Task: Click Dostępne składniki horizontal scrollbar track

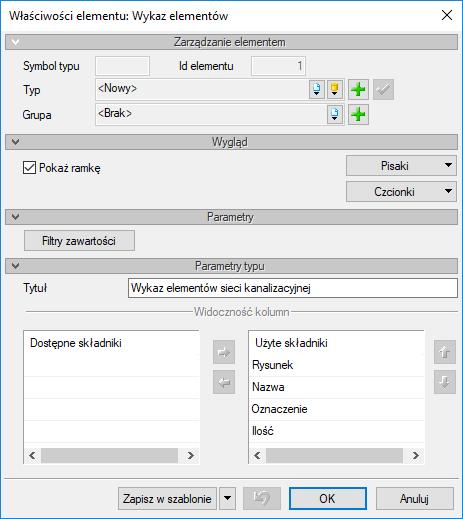Action: tap(110, 455)
